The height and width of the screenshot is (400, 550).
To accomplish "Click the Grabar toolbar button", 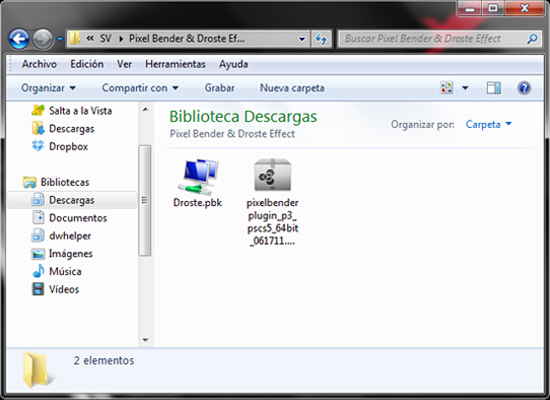I will 220,88.
